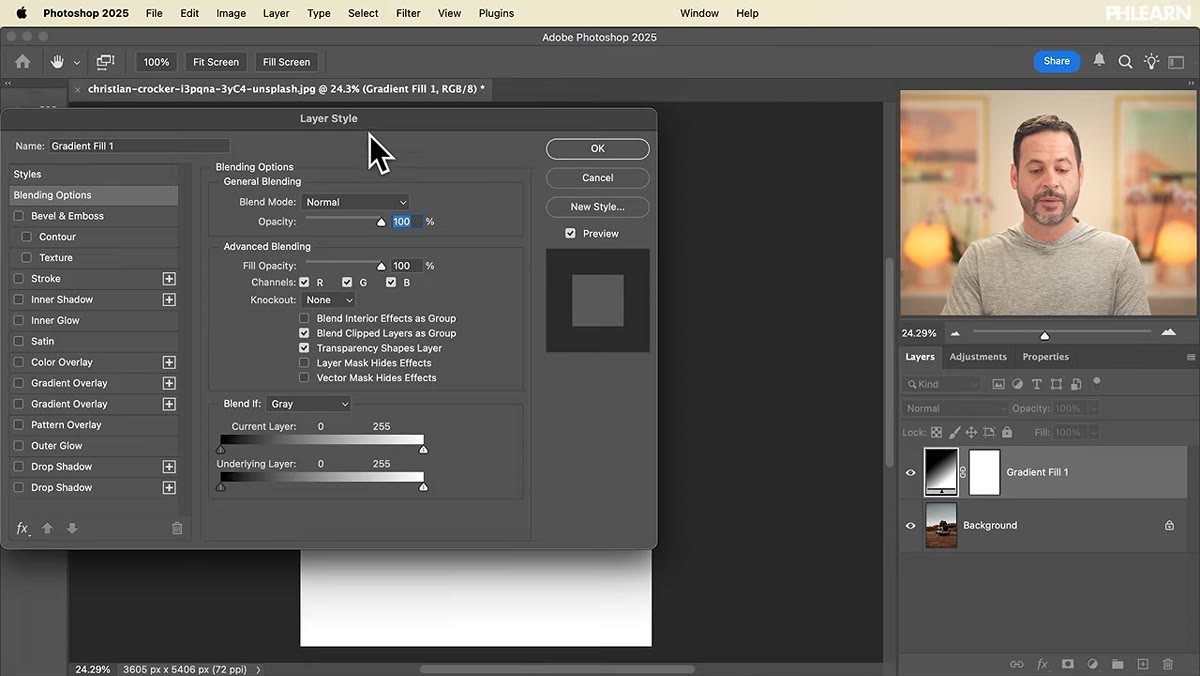The image size is (1200, 676).
Task: Open the Blend Mode dropdown in Layer Style
Action: 355,202
